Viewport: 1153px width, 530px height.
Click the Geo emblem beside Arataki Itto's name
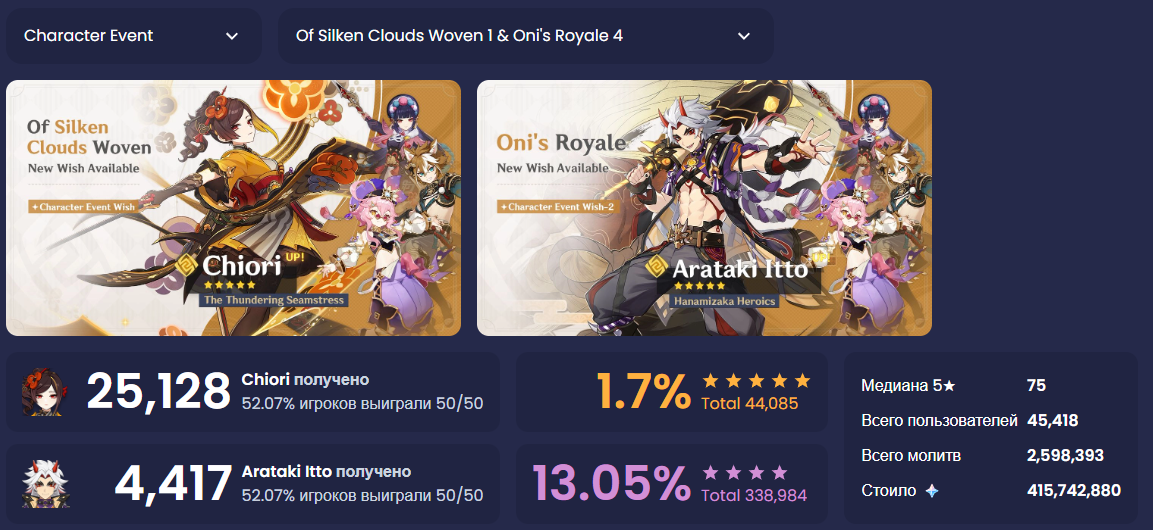point(657,266)
